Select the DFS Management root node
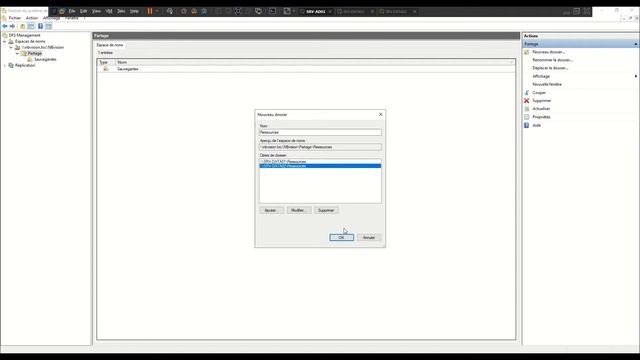This screenshot has height=360, width=640. (24, 36)
